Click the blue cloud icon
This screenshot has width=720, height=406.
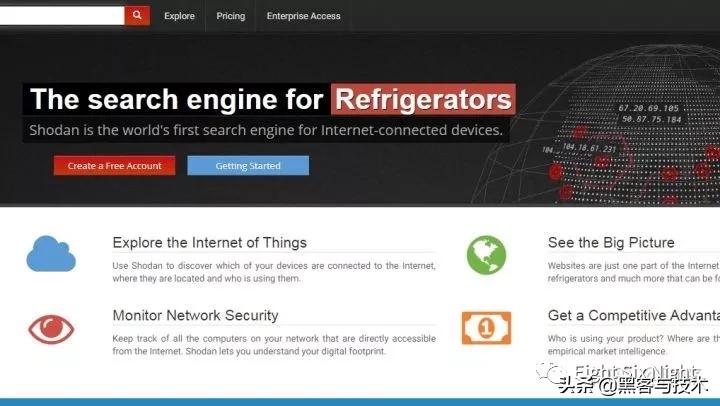[51, 254]
